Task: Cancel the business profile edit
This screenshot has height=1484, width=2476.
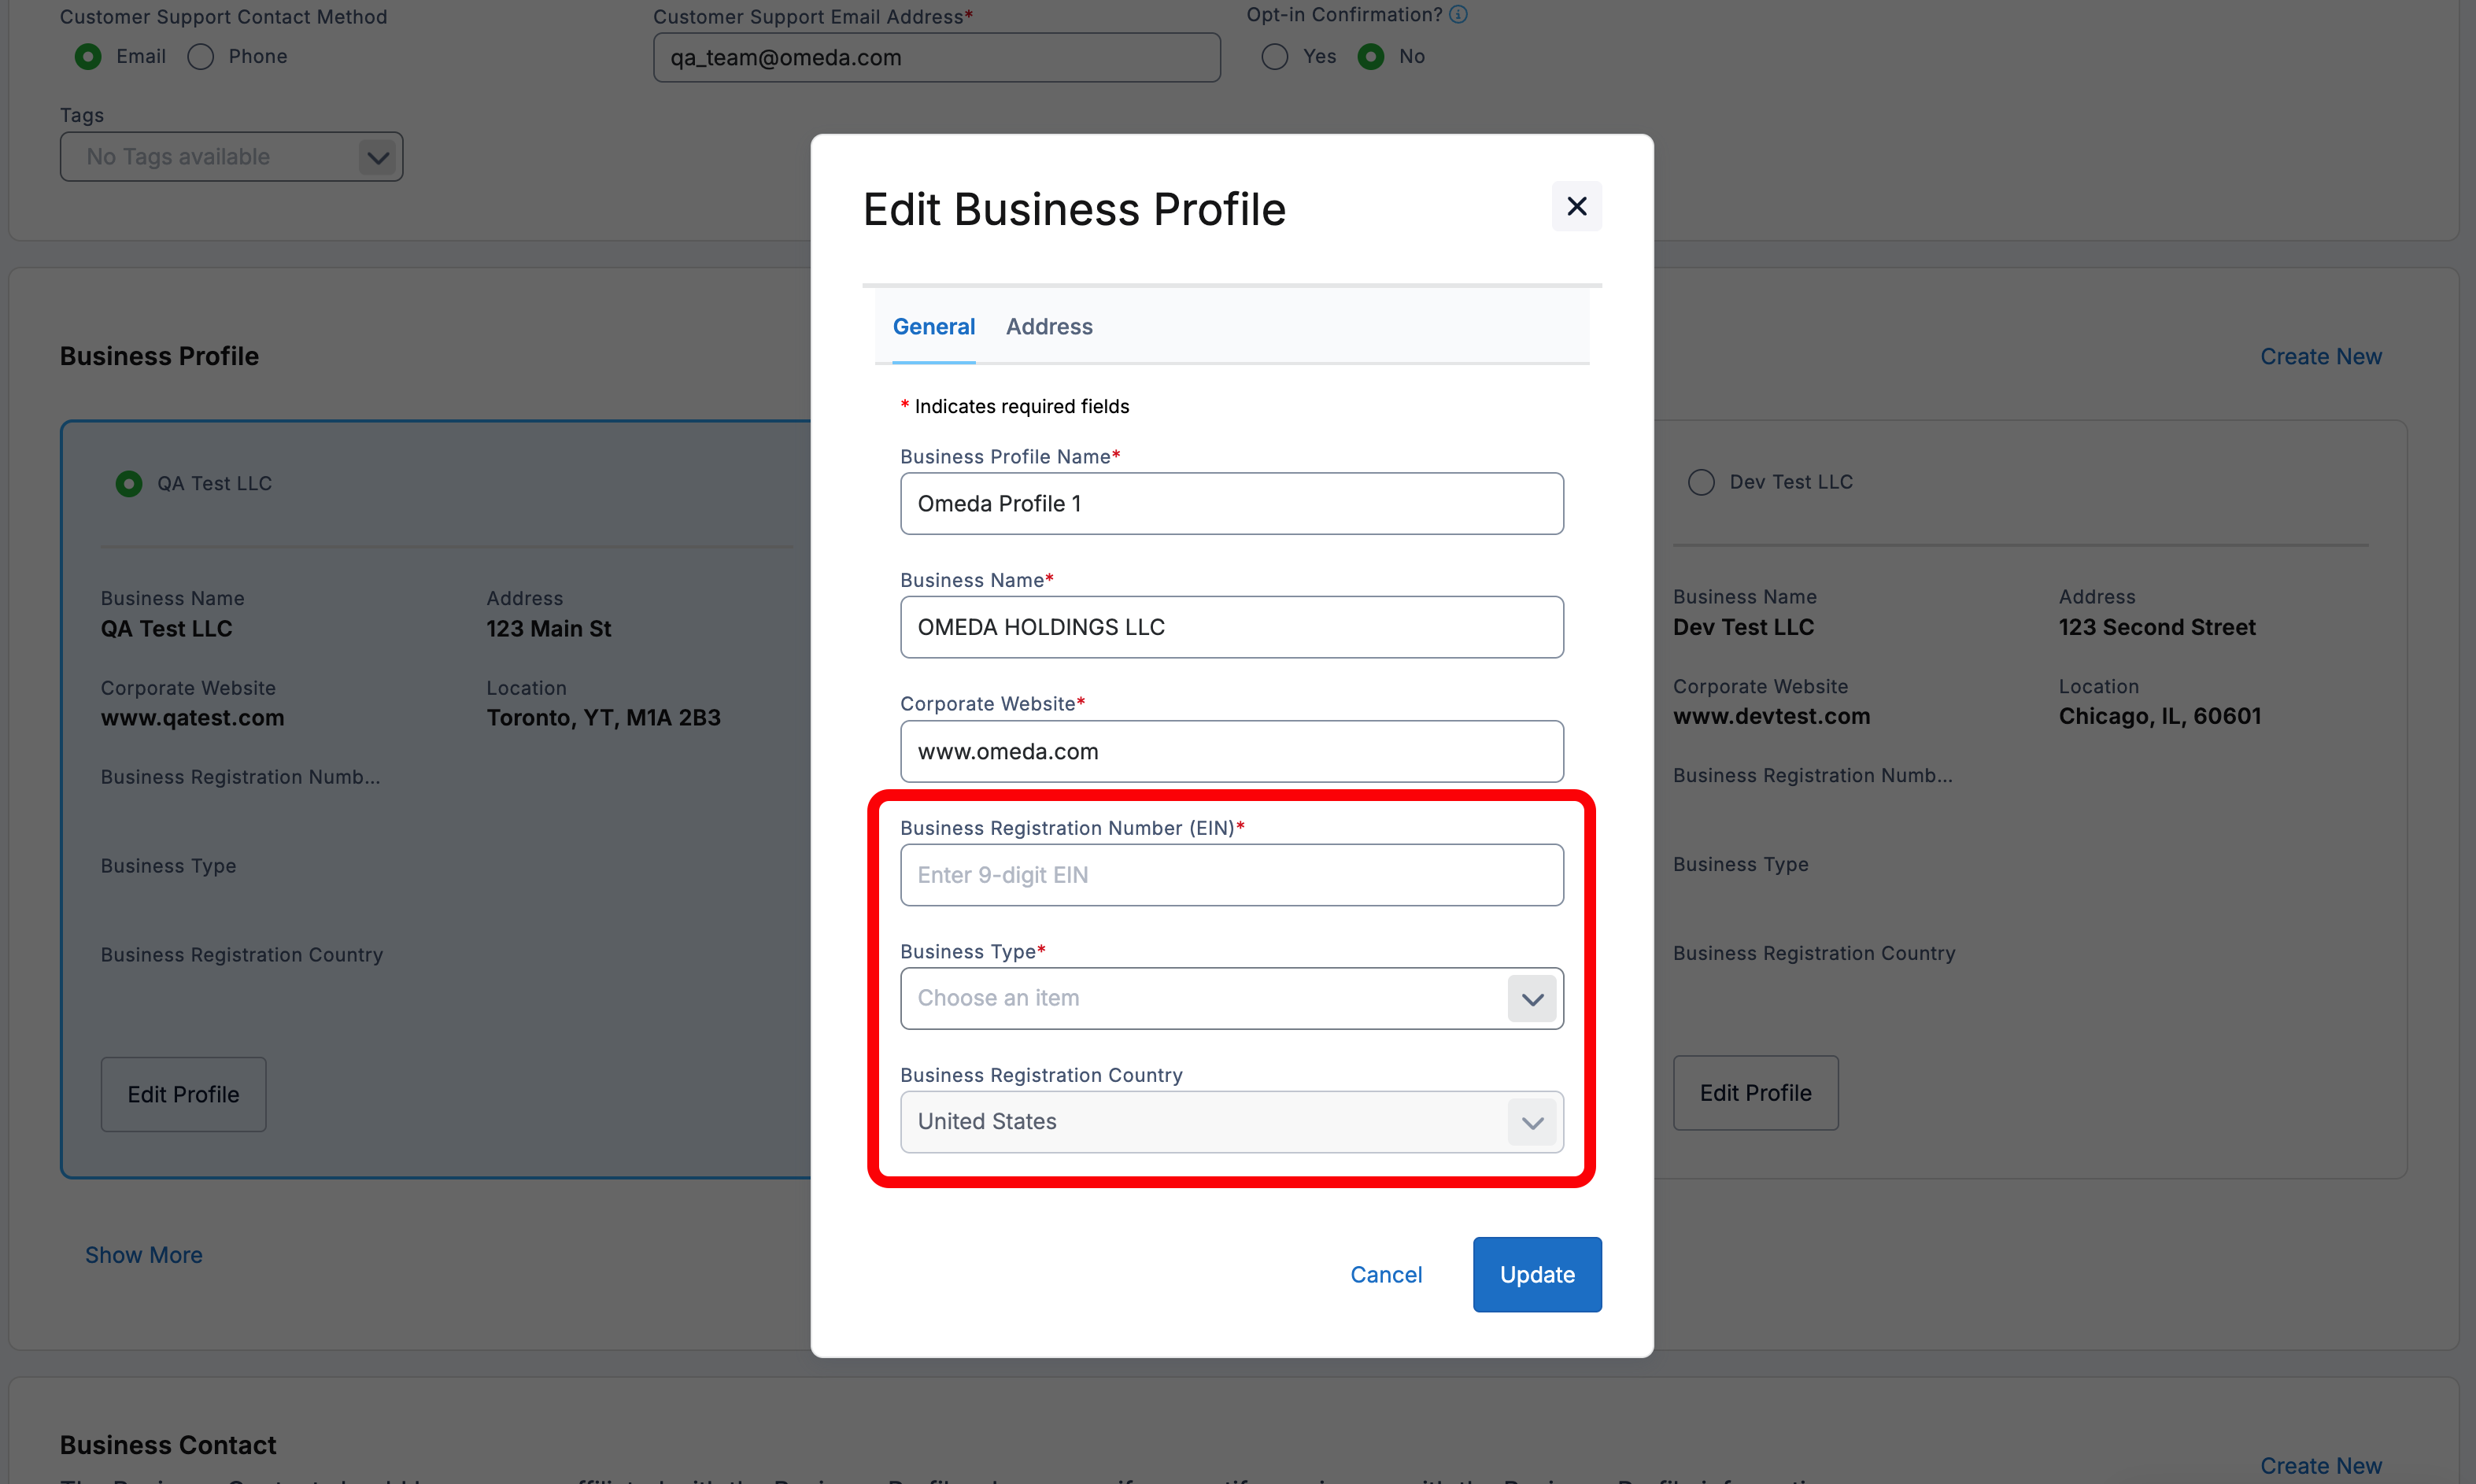Action: click(x=1385, y=1274)
